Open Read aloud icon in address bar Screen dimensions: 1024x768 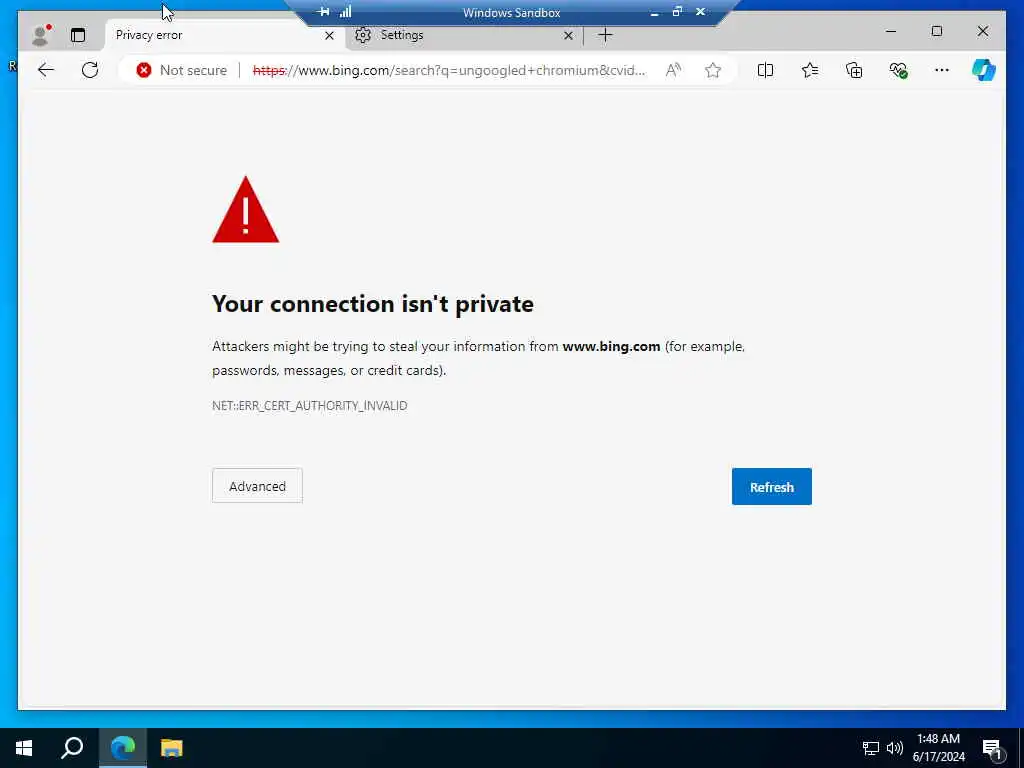click(673, 70)
